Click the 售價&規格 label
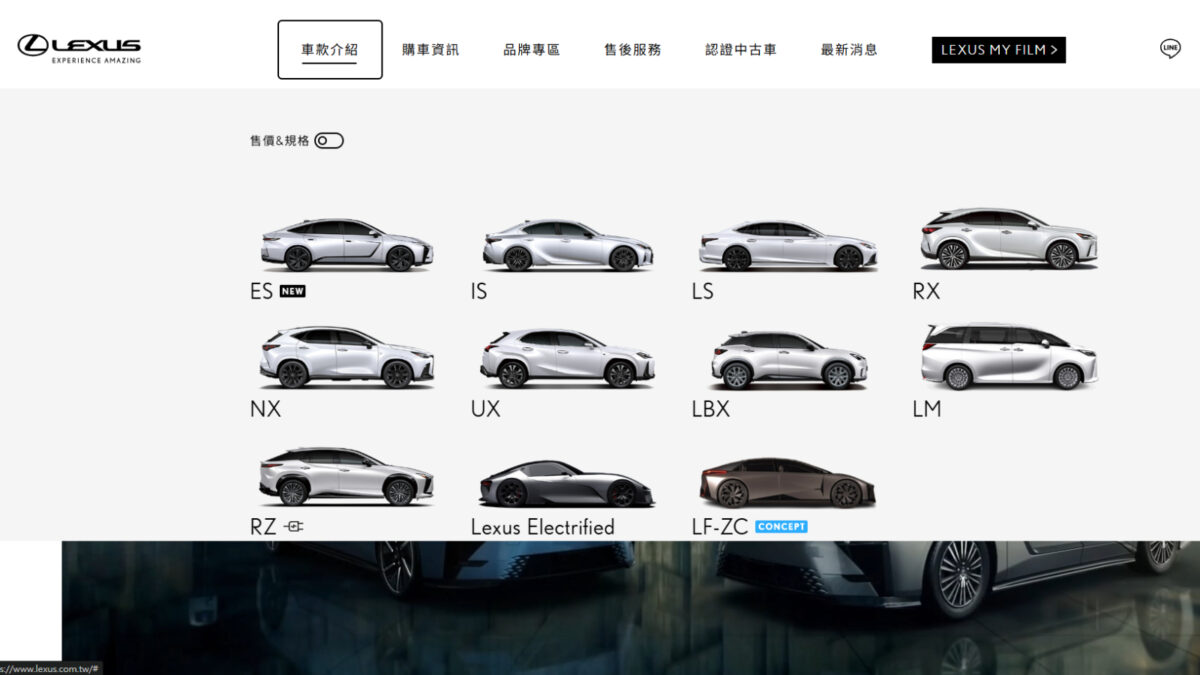The width and height of the screenshot is (1200, 675). tap(280, 141)
